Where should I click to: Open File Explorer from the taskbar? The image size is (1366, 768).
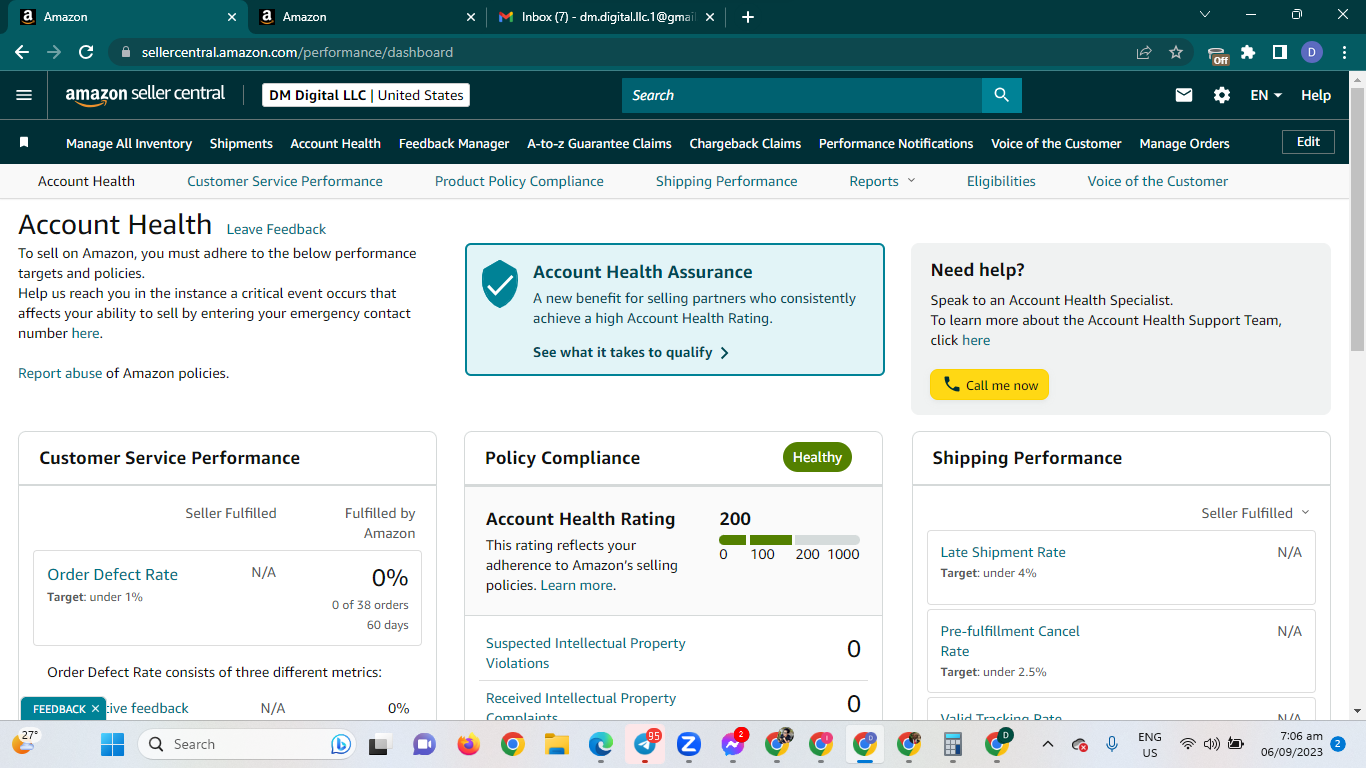pyautogui.click(x=556, y=744)
